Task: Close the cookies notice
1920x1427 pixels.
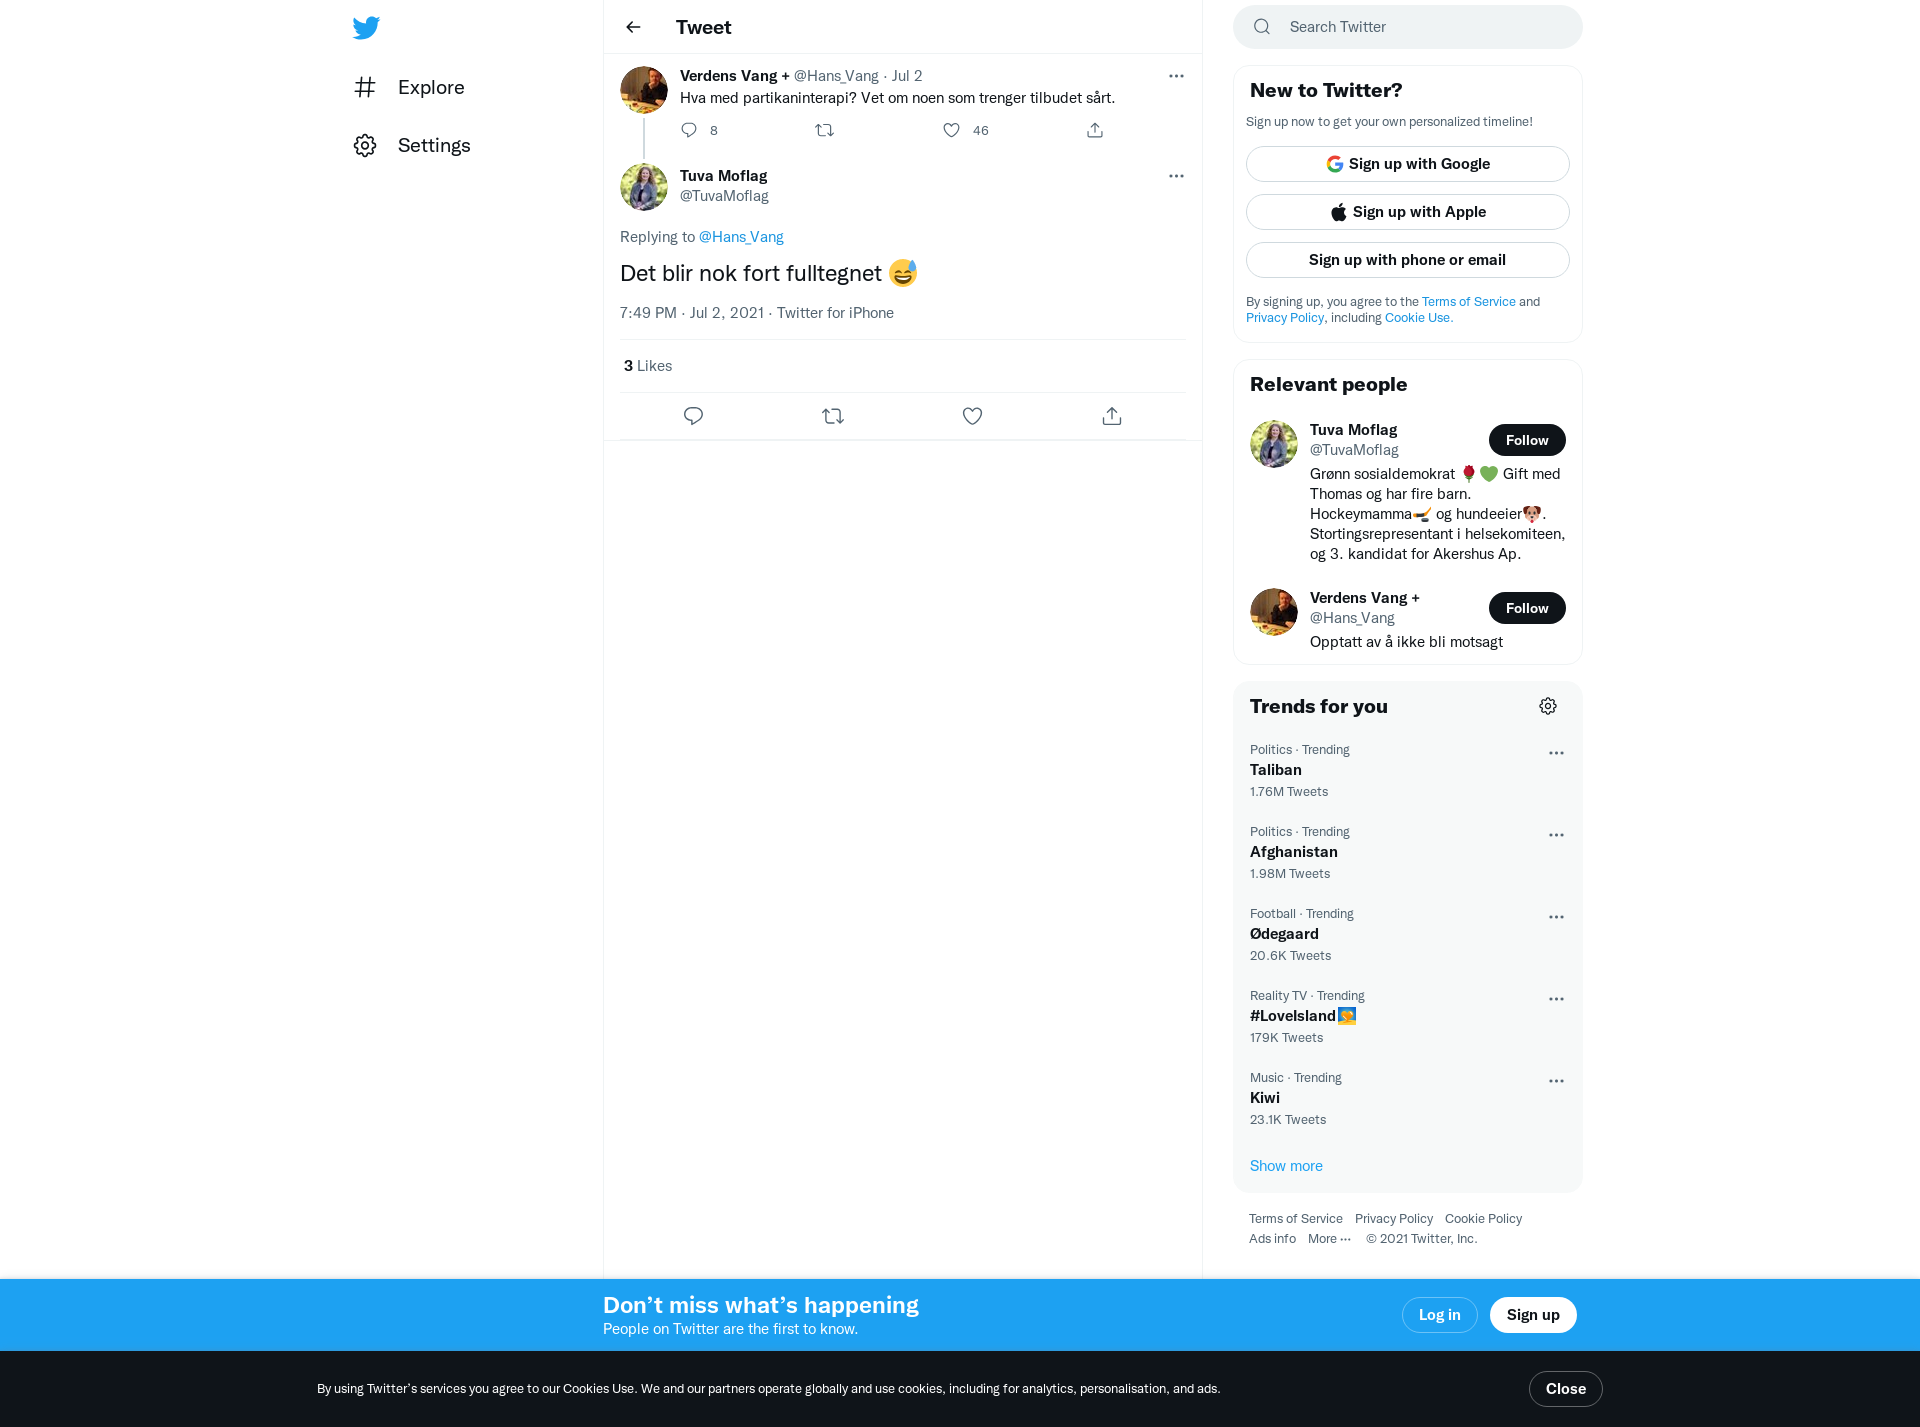Action: click(1566, 1389)
